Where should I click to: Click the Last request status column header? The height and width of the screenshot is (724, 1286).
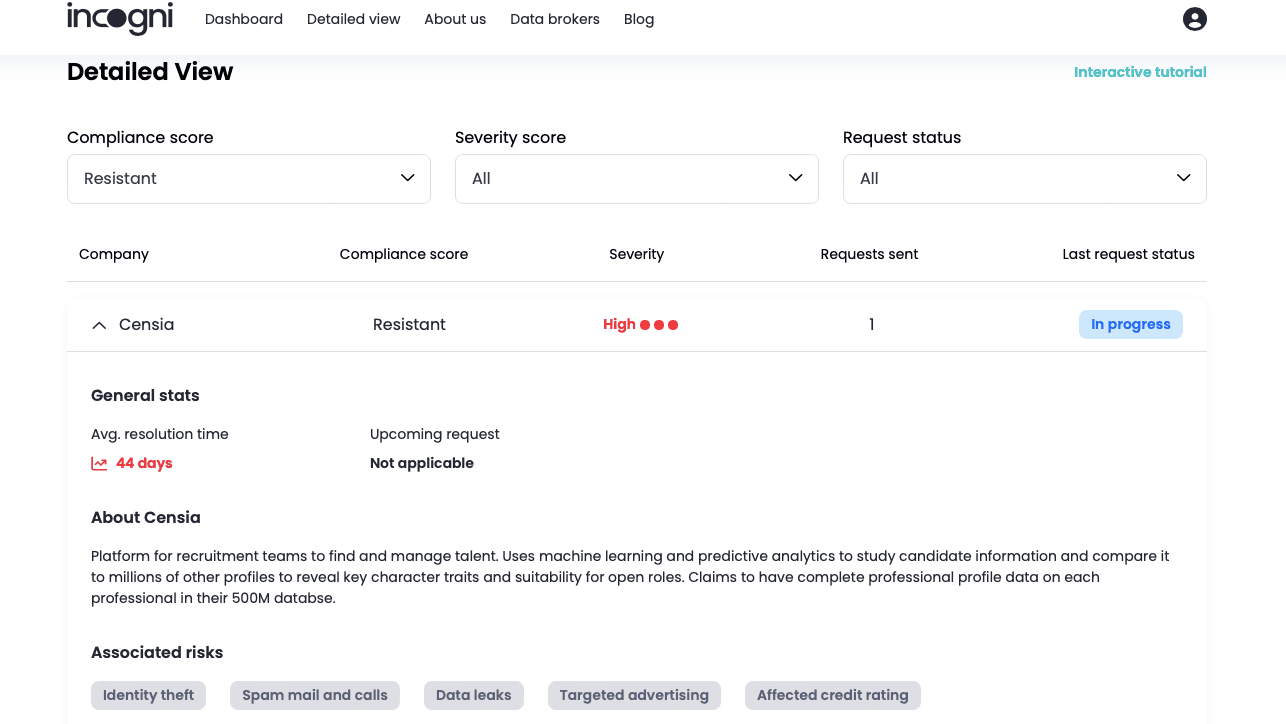pos(1129,254)
